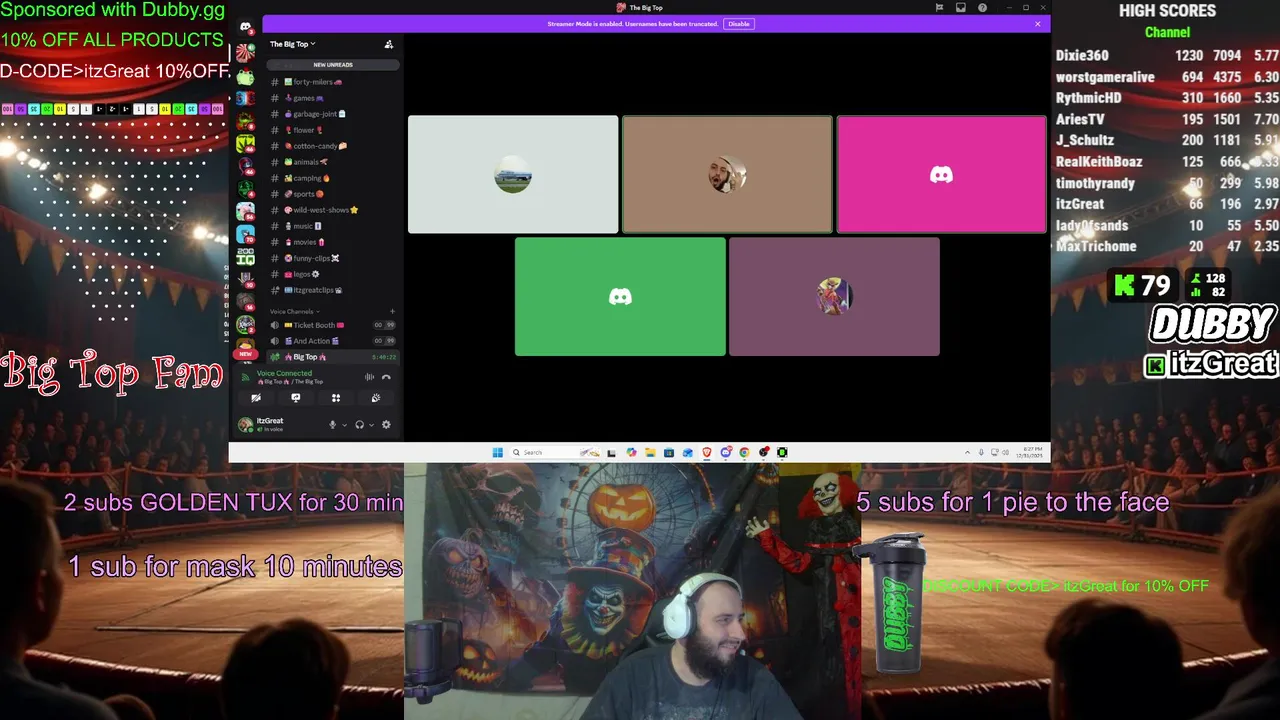Join the And Action voice channel
This screenshot has width=1280, height=720.
[332, 341]
